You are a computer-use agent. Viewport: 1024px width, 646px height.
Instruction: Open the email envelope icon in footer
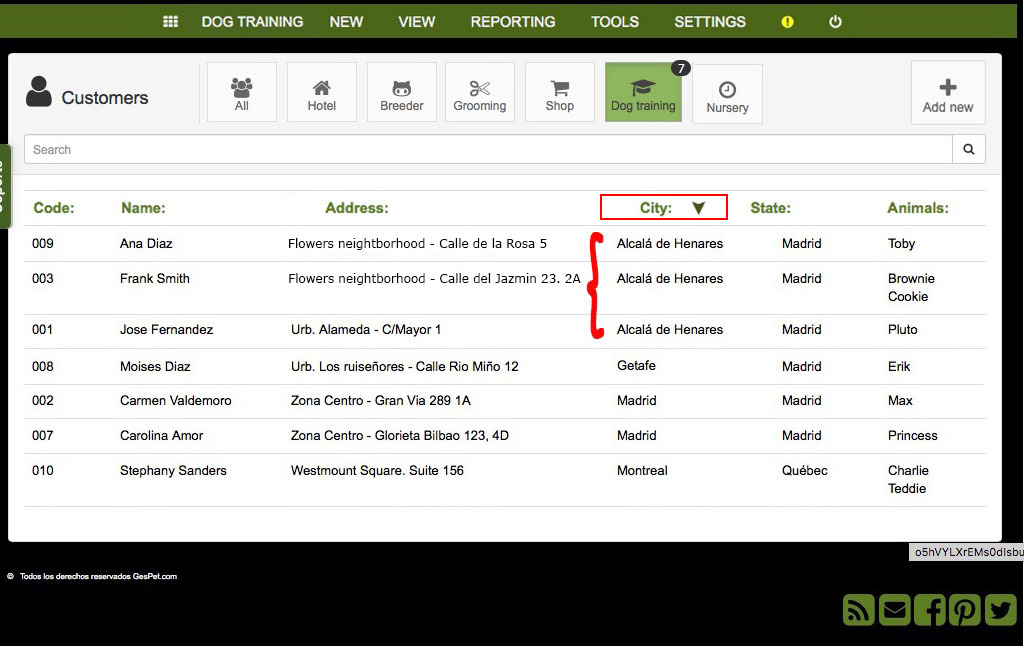pos(895,610)
